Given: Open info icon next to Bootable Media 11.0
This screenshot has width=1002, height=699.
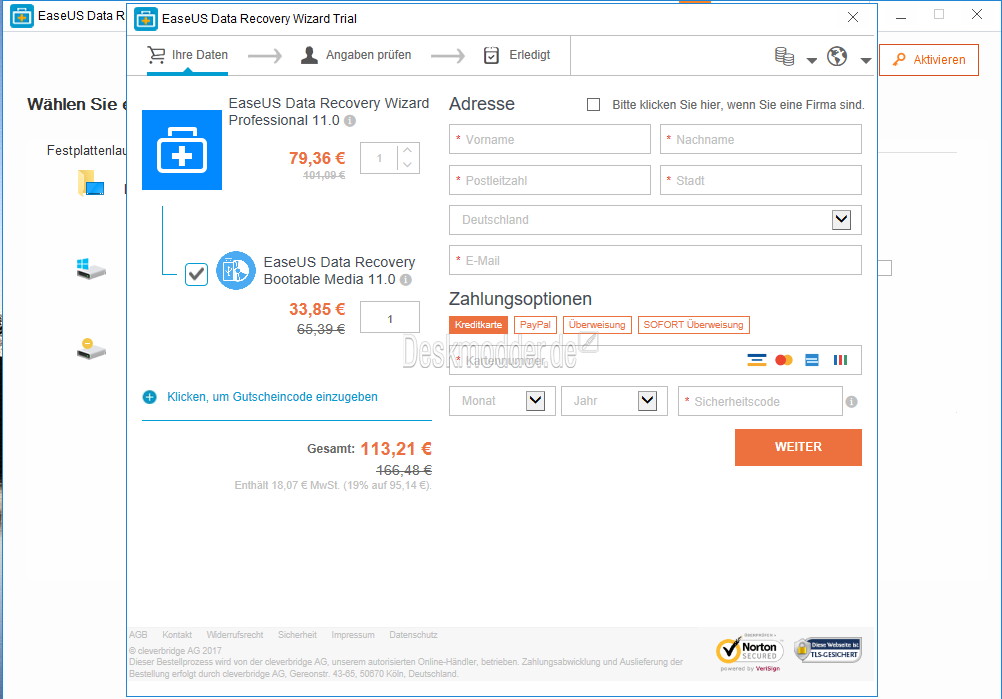Looking at the screenshot, I should pos(406,280).
